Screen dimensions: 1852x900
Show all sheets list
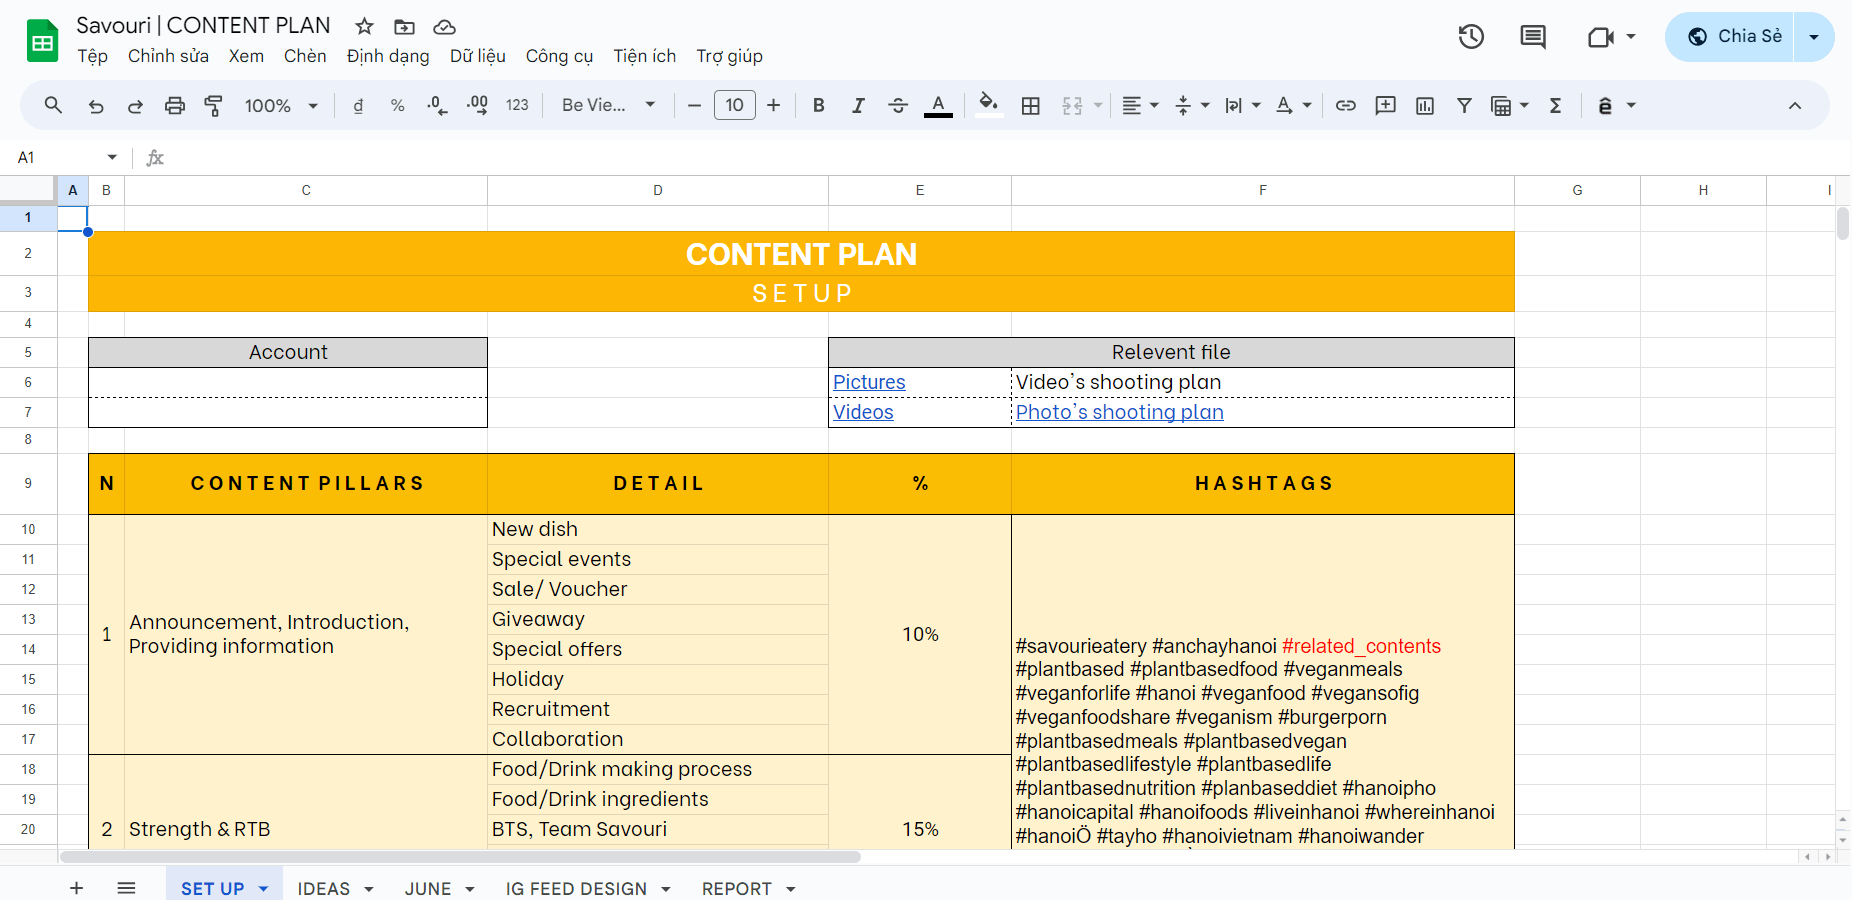pos(126,888)
